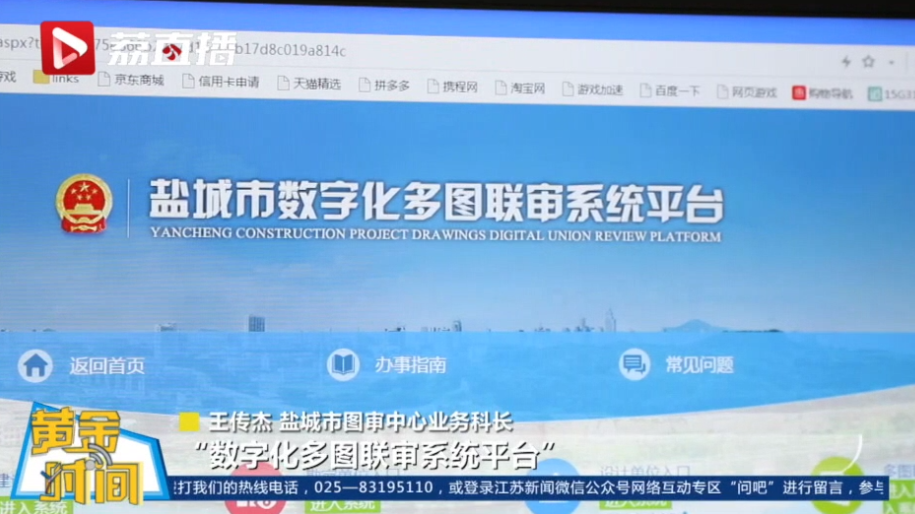Open the 京东商城 bookmark

click(131, 80)
